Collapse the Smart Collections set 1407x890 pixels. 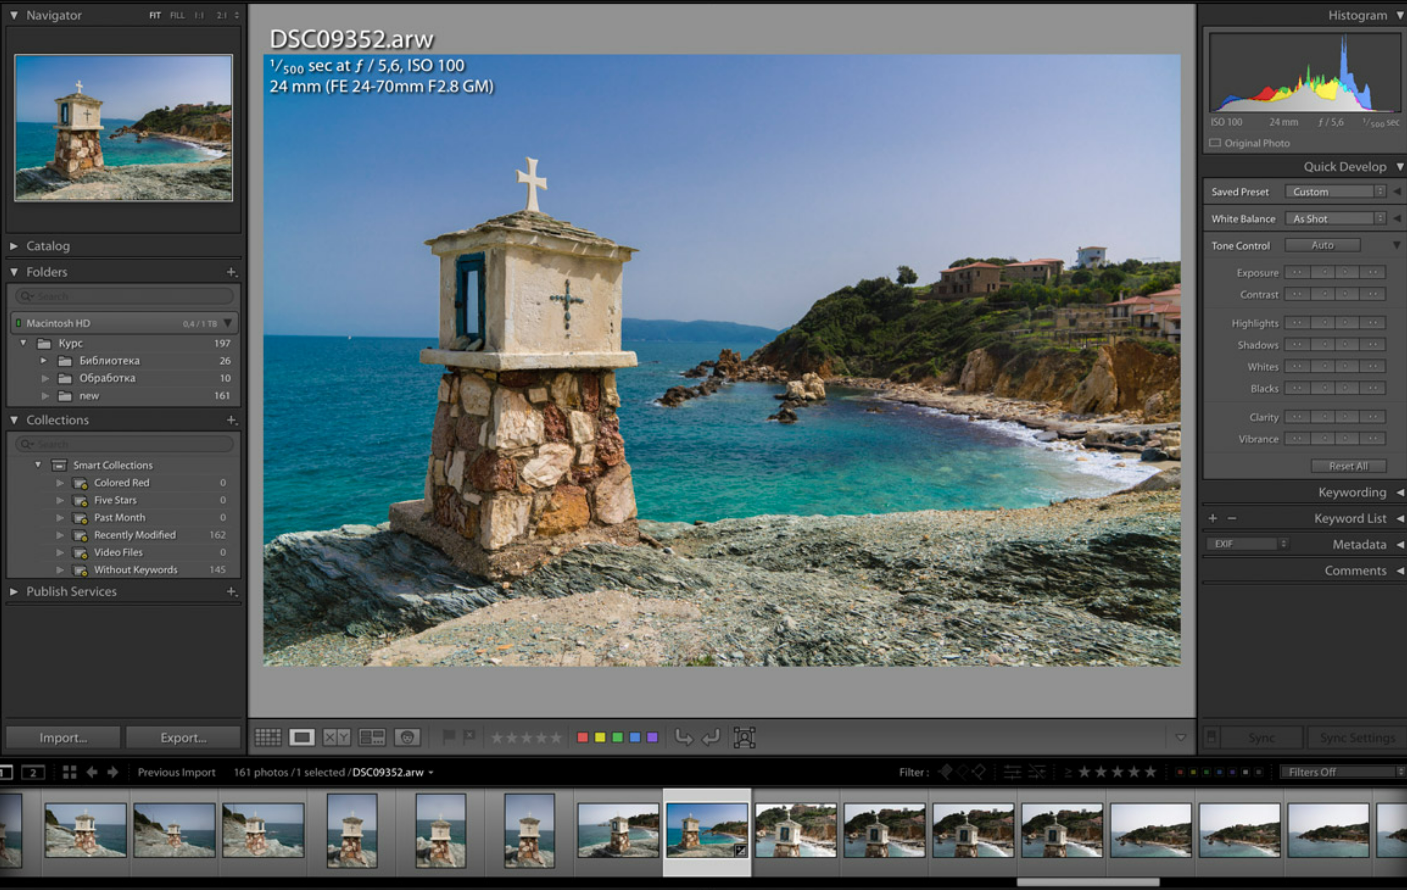point(38,465)
